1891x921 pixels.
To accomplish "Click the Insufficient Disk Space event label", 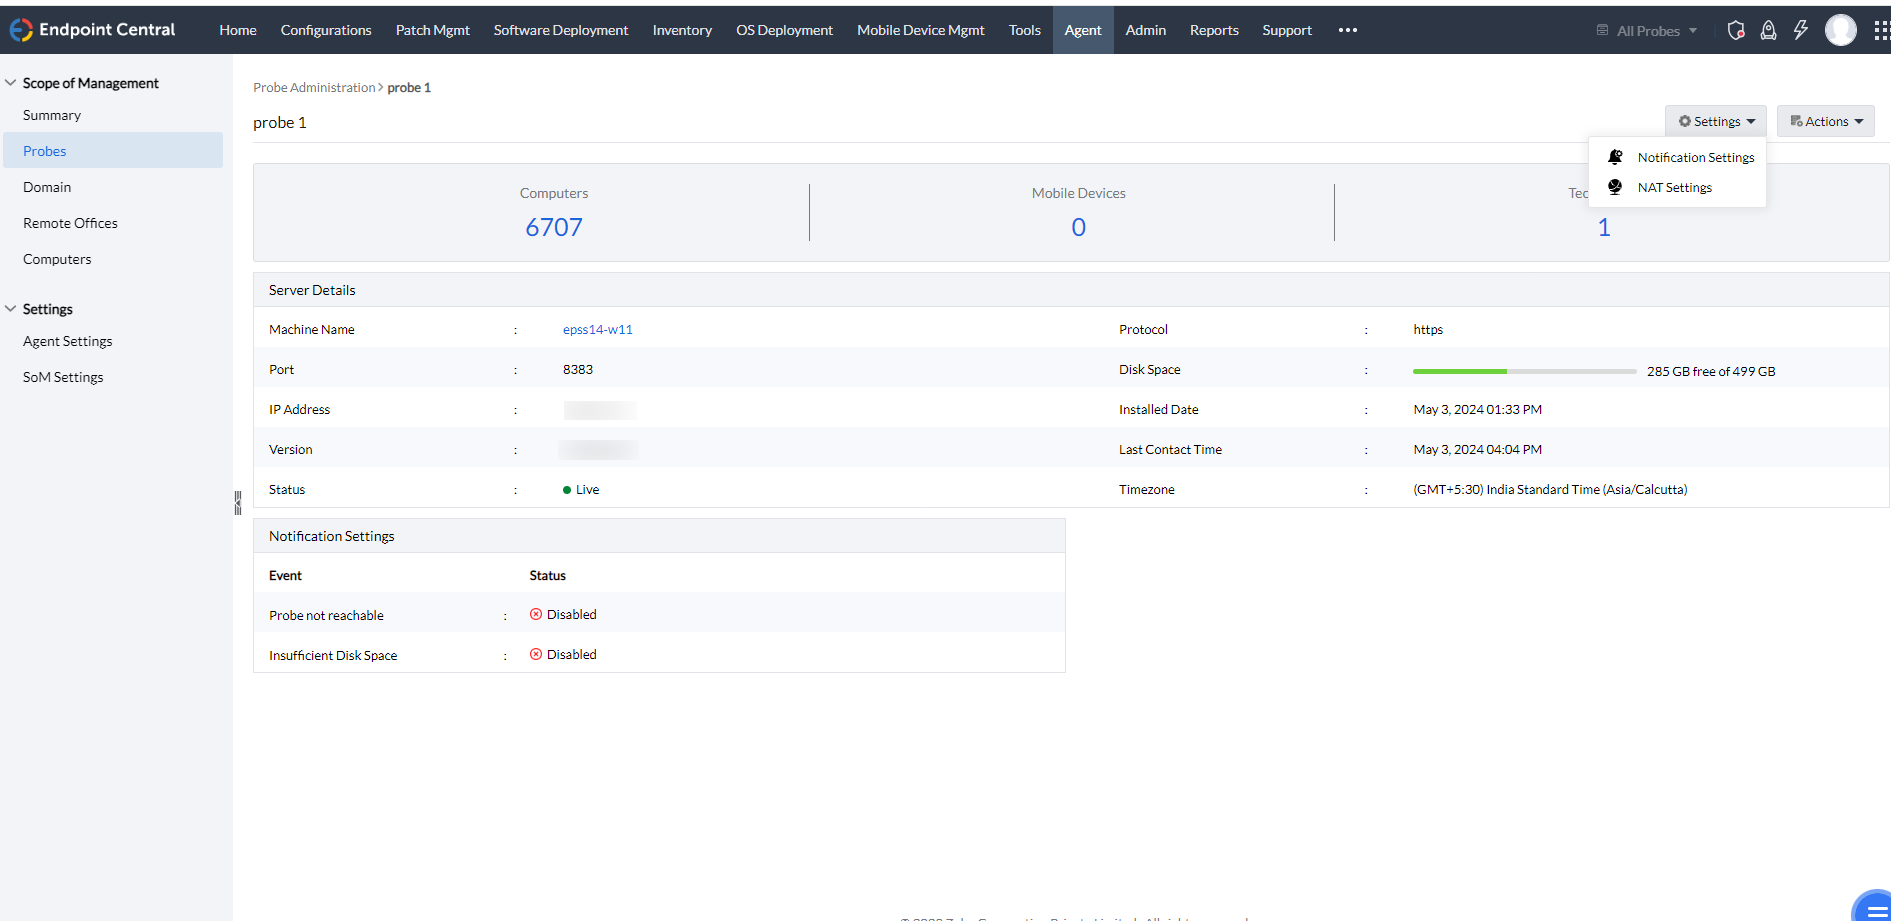I will 333,655.
